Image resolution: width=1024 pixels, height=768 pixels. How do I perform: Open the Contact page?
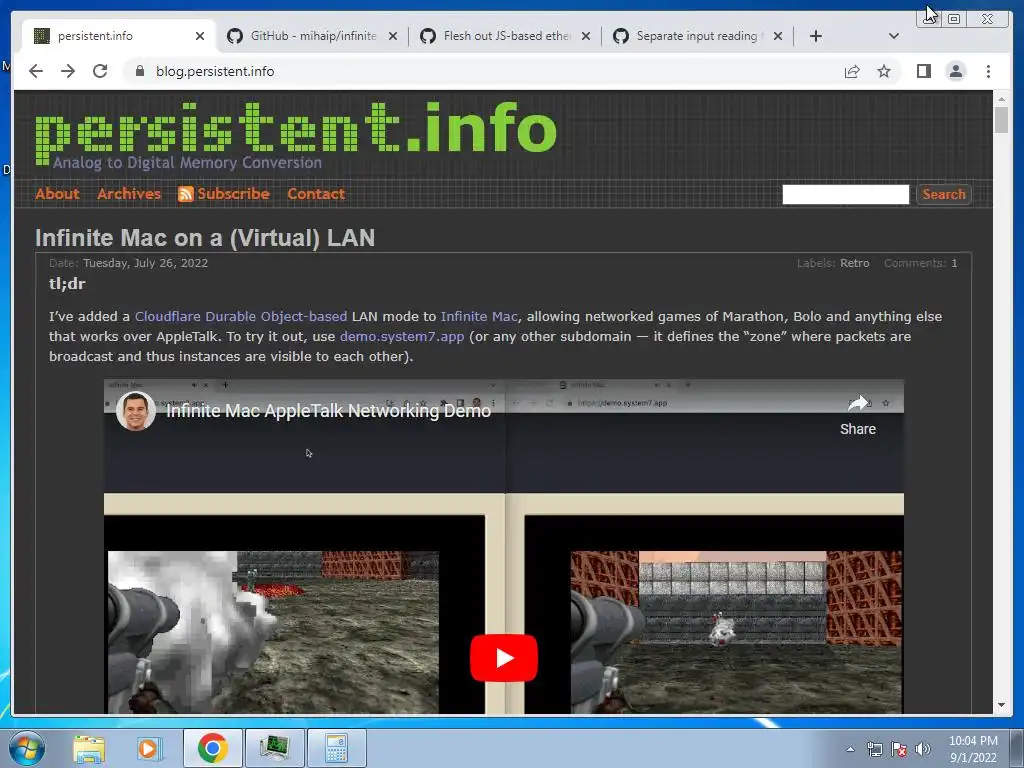[316, 194]
